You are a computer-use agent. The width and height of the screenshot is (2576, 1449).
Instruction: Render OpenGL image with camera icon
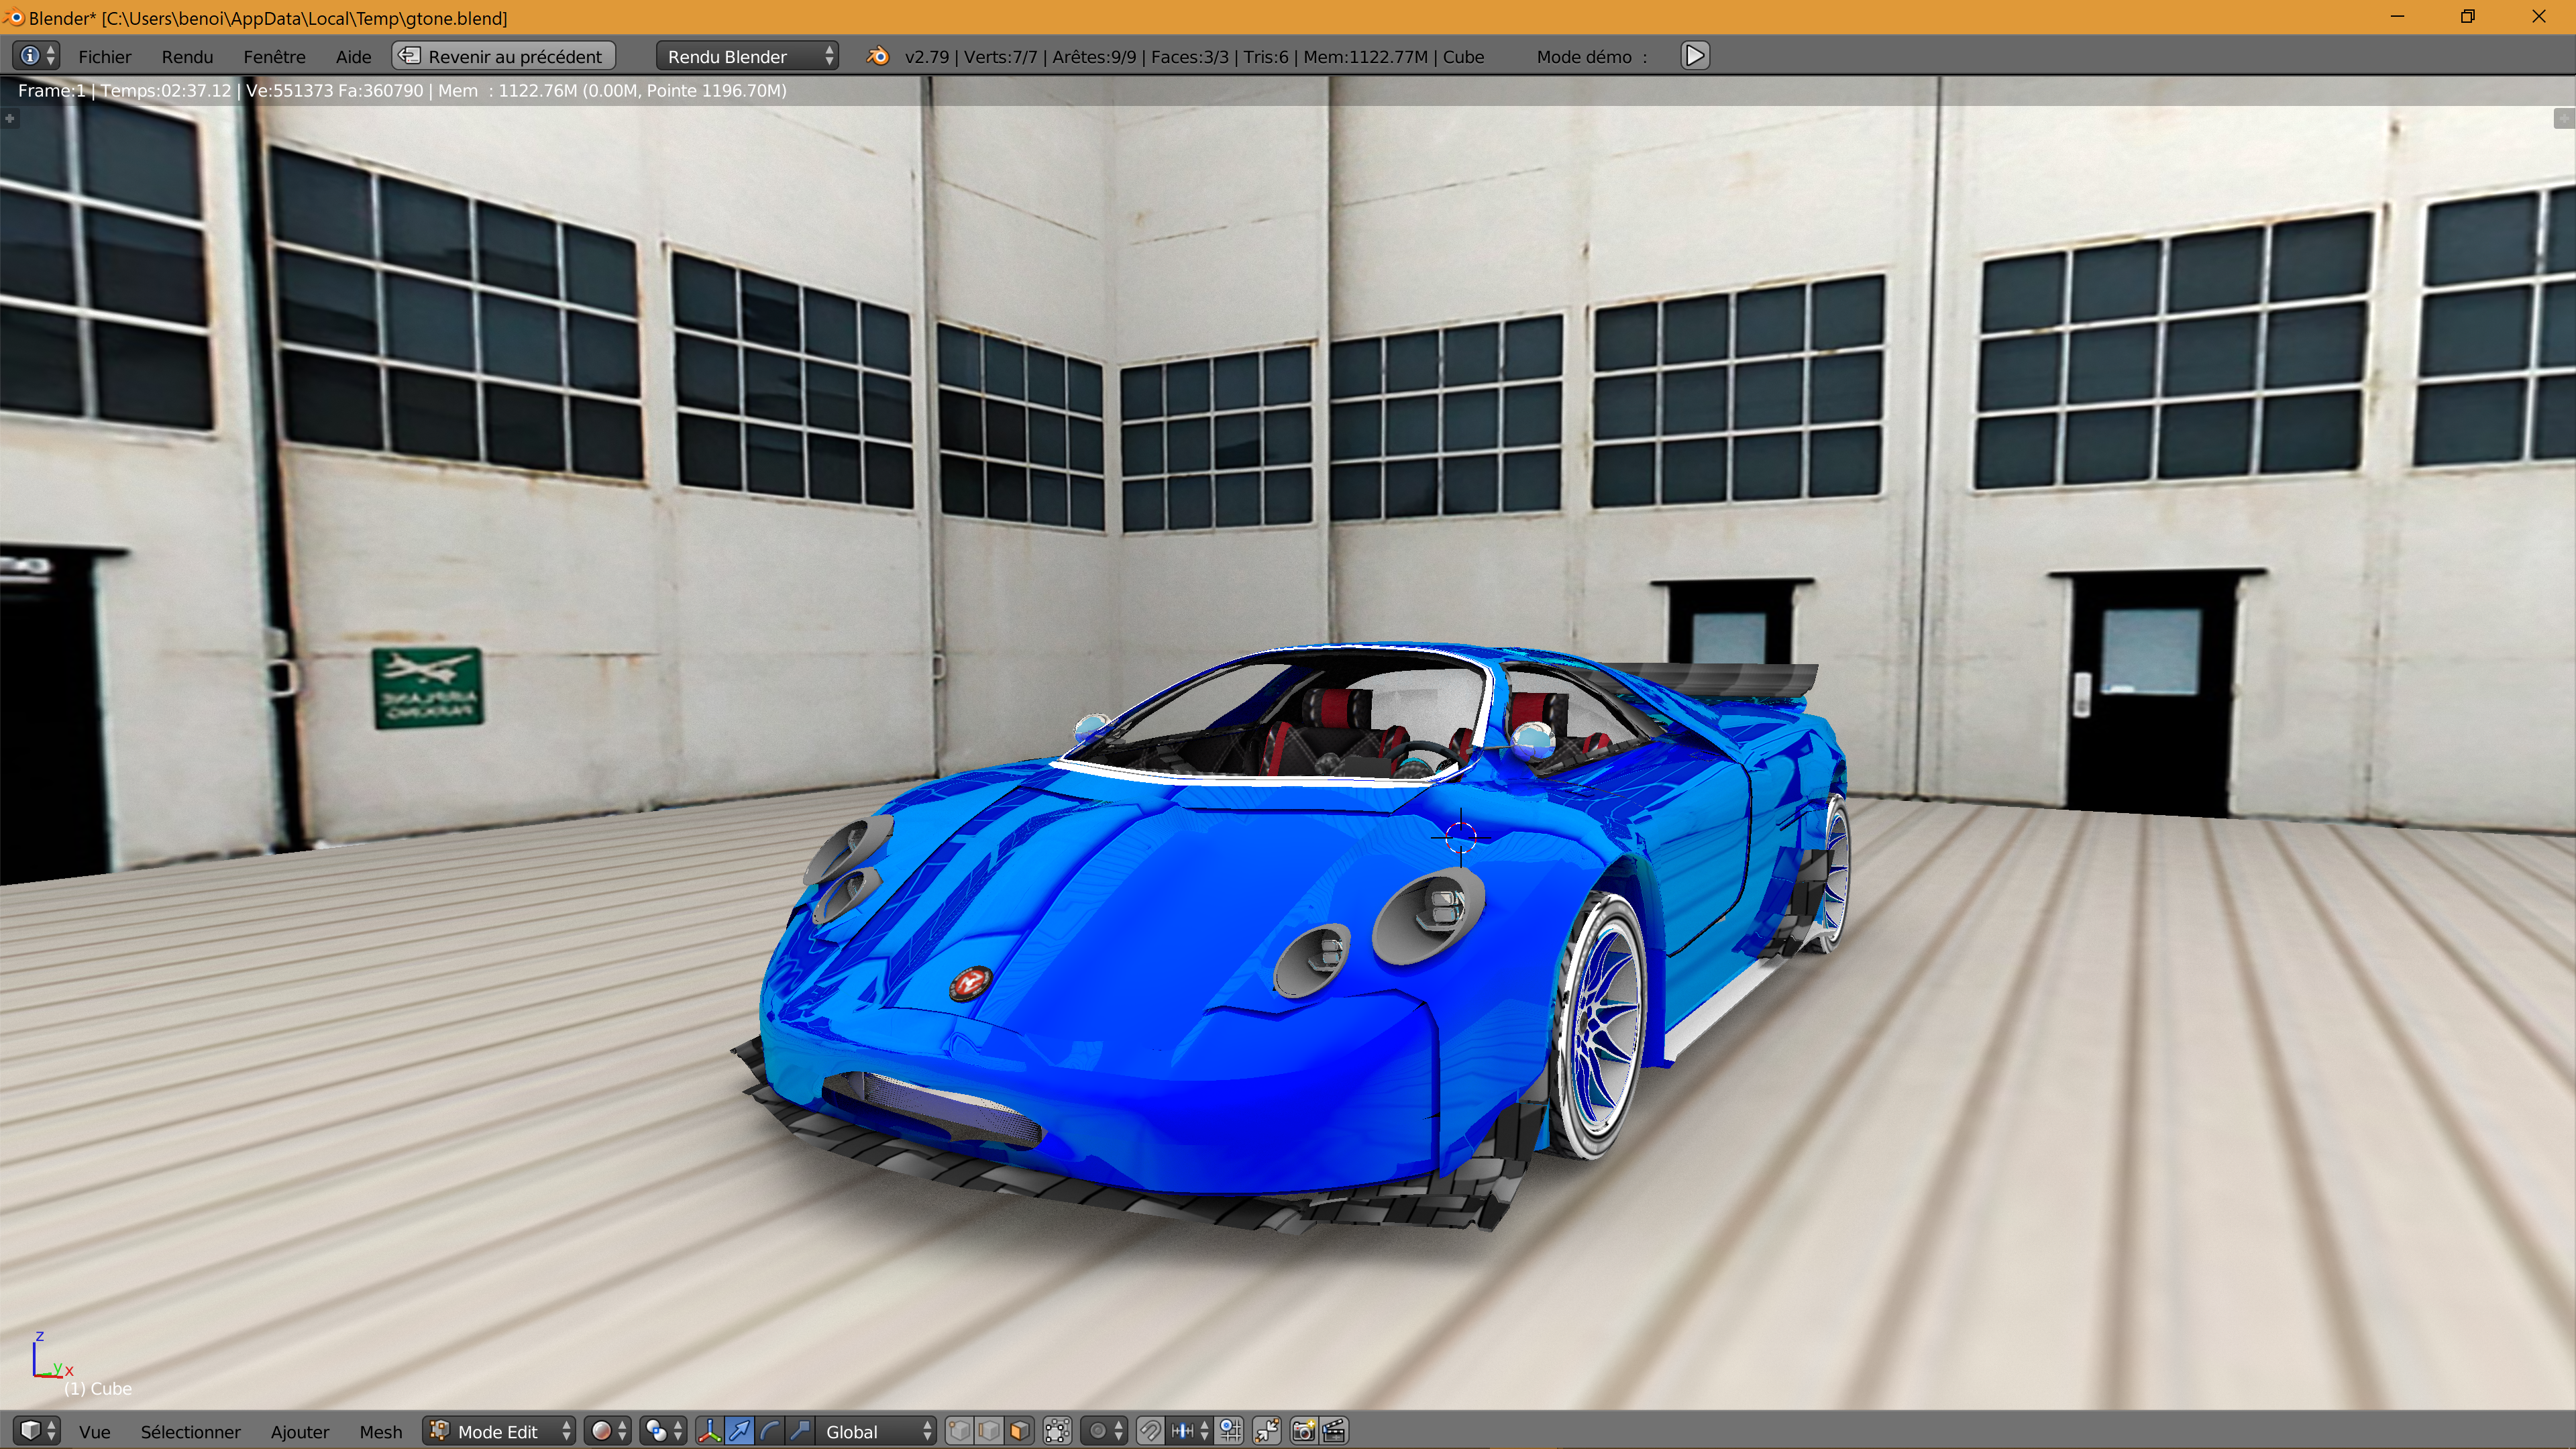[1303, 1431]
